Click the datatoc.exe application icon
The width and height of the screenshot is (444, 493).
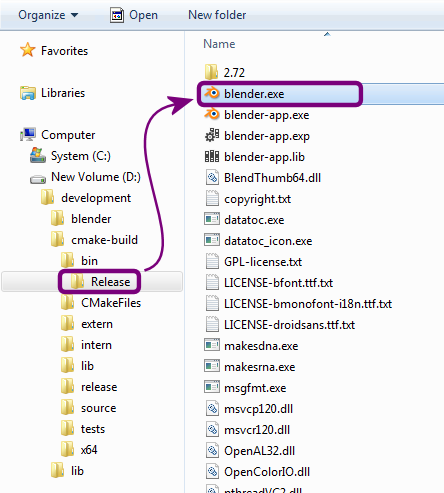212,219
